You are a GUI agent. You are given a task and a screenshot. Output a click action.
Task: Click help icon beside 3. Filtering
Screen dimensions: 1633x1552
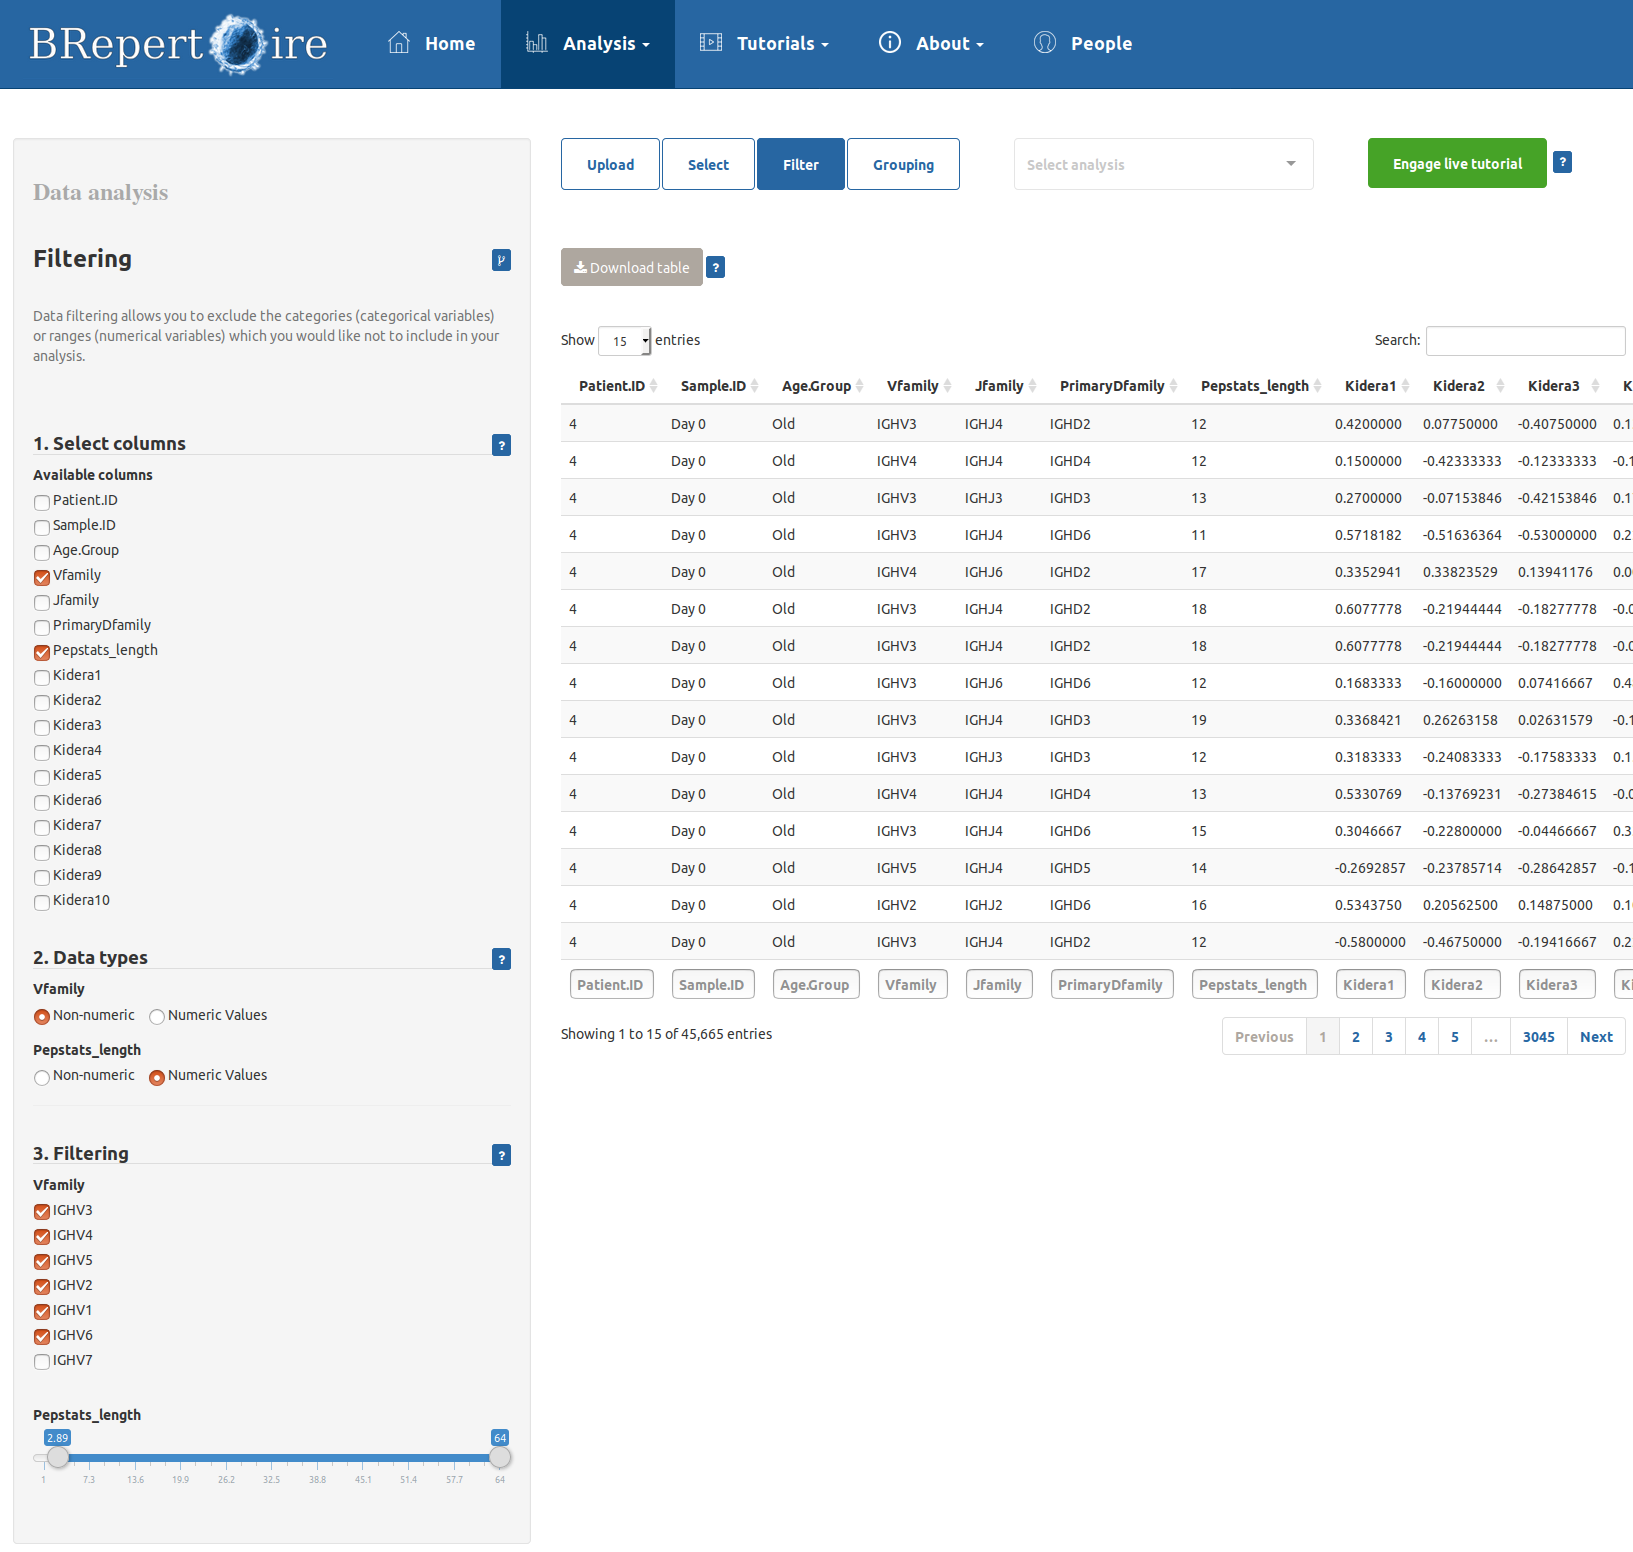(502, 1155)
